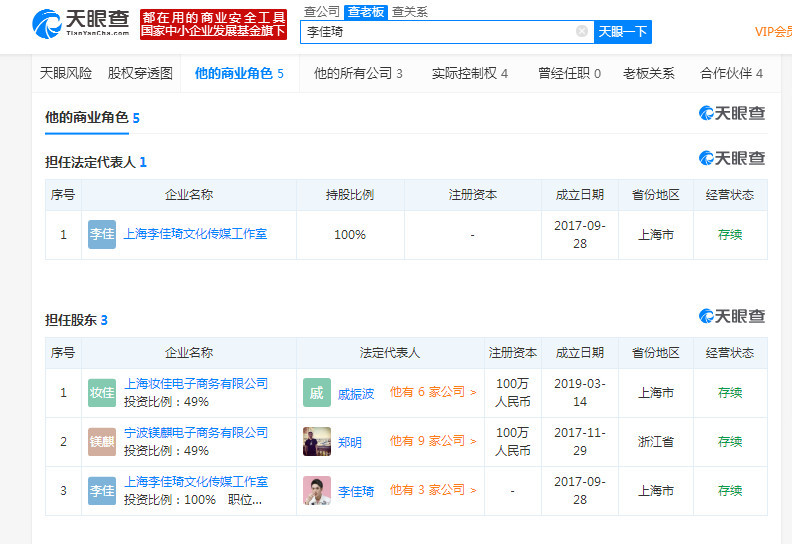Open the 戚 avatar icon for 戚振波
This screenshot has width=792, height=544.
point(317,392)
